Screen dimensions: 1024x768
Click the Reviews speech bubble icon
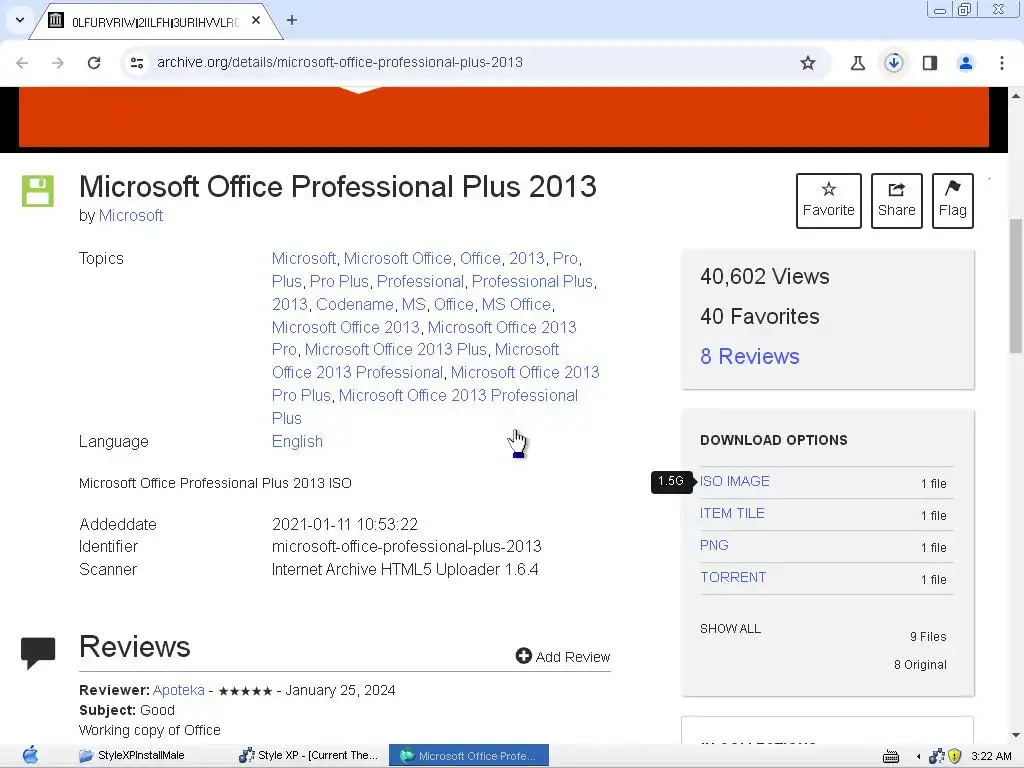tap(38, 652)
